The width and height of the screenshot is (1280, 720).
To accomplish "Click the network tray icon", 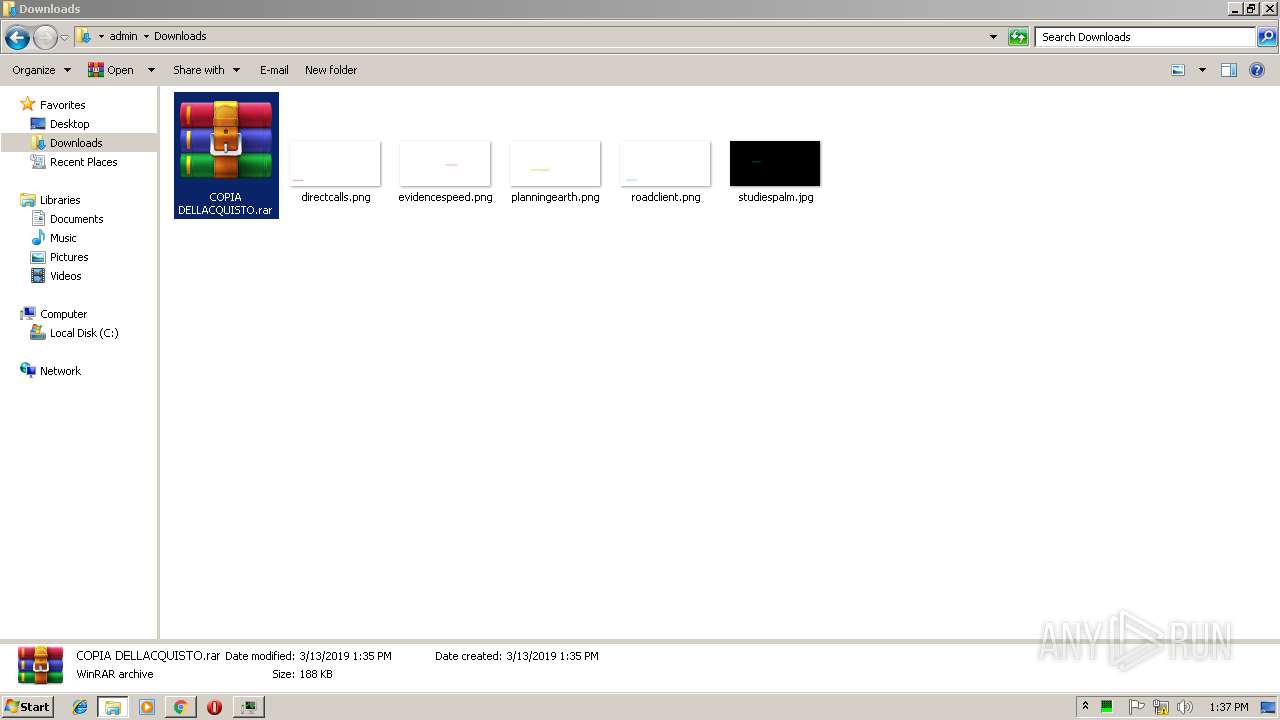I will [1161, 707].
